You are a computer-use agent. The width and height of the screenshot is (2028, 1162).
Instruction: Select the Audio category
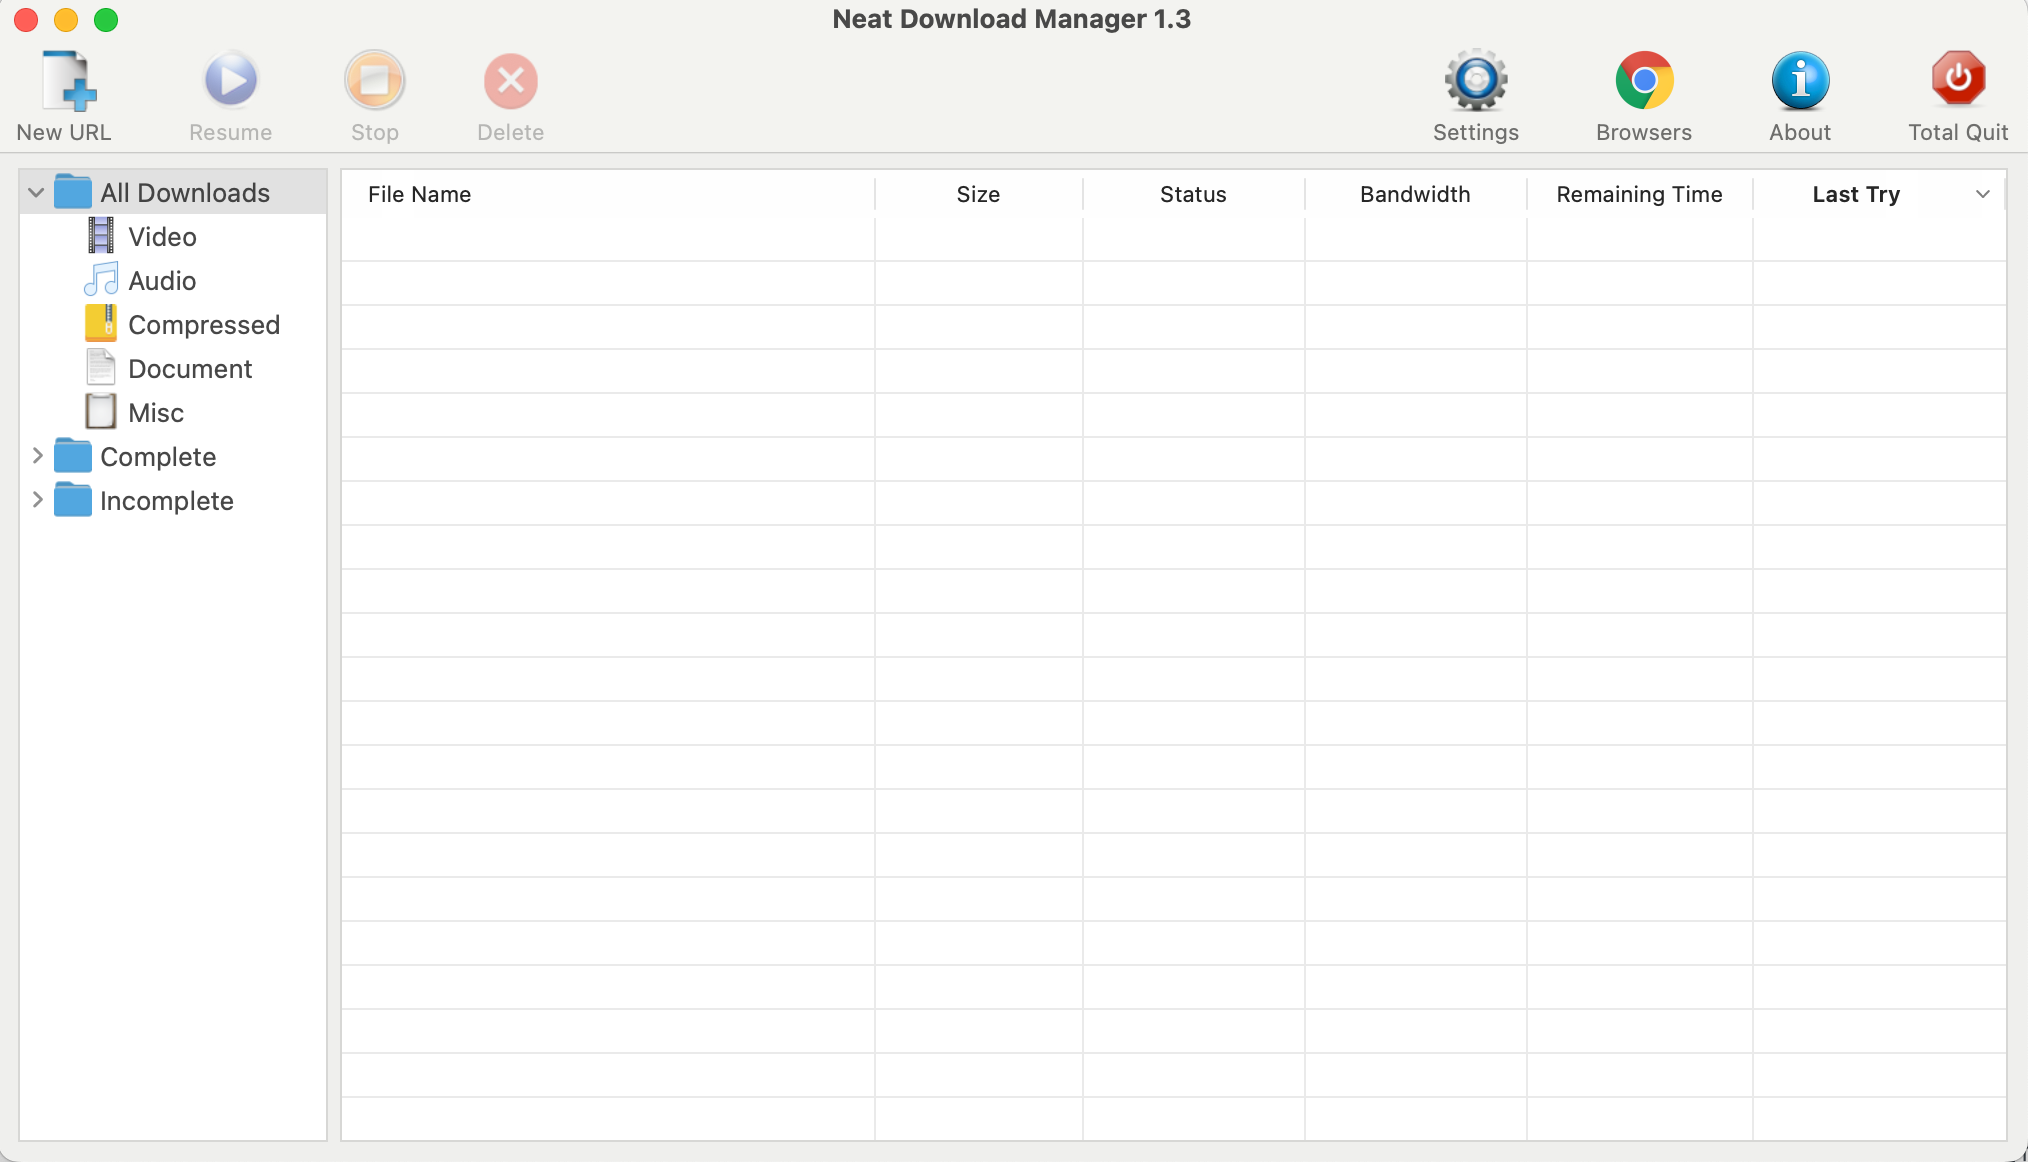(161, 281)
